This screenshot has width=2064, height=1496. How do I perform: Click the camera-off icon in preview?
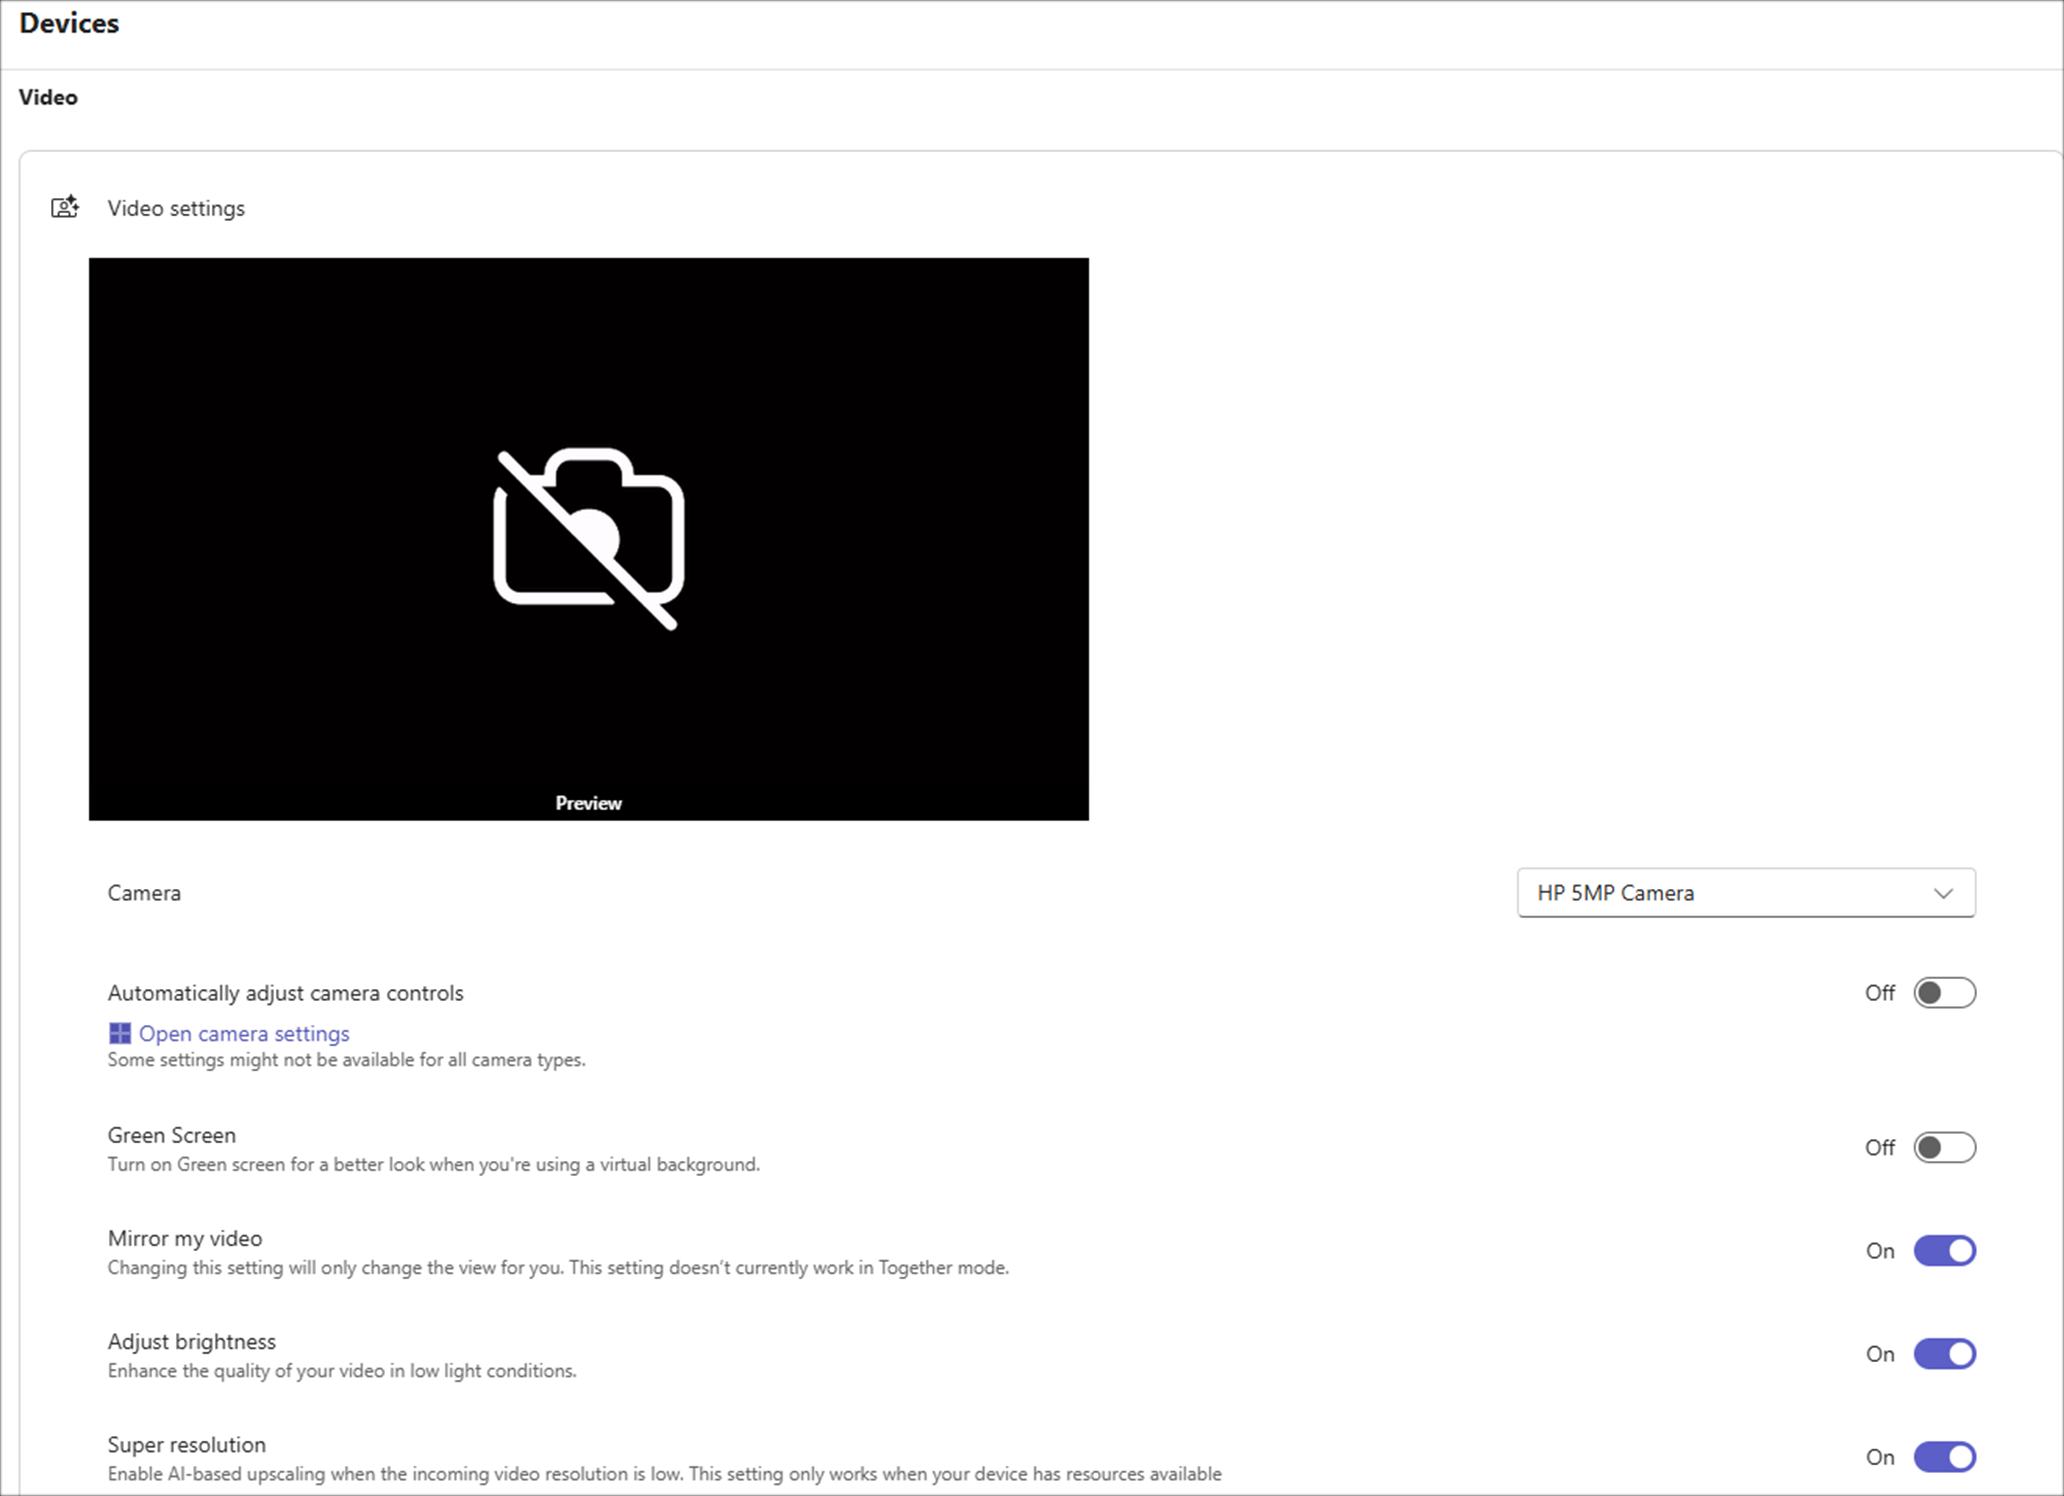coord(589,539)
